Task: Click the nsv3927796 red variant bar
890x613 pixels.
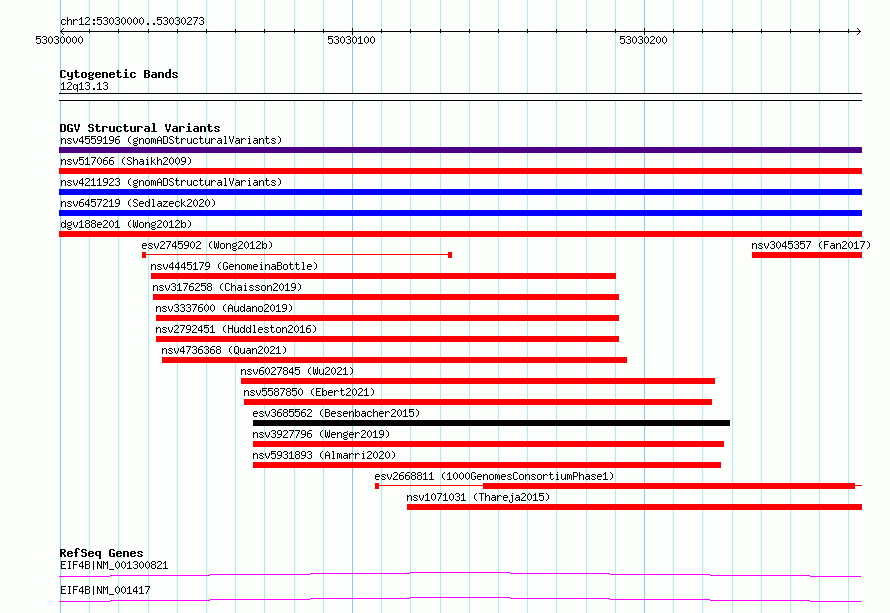Action: coord(488,444)
